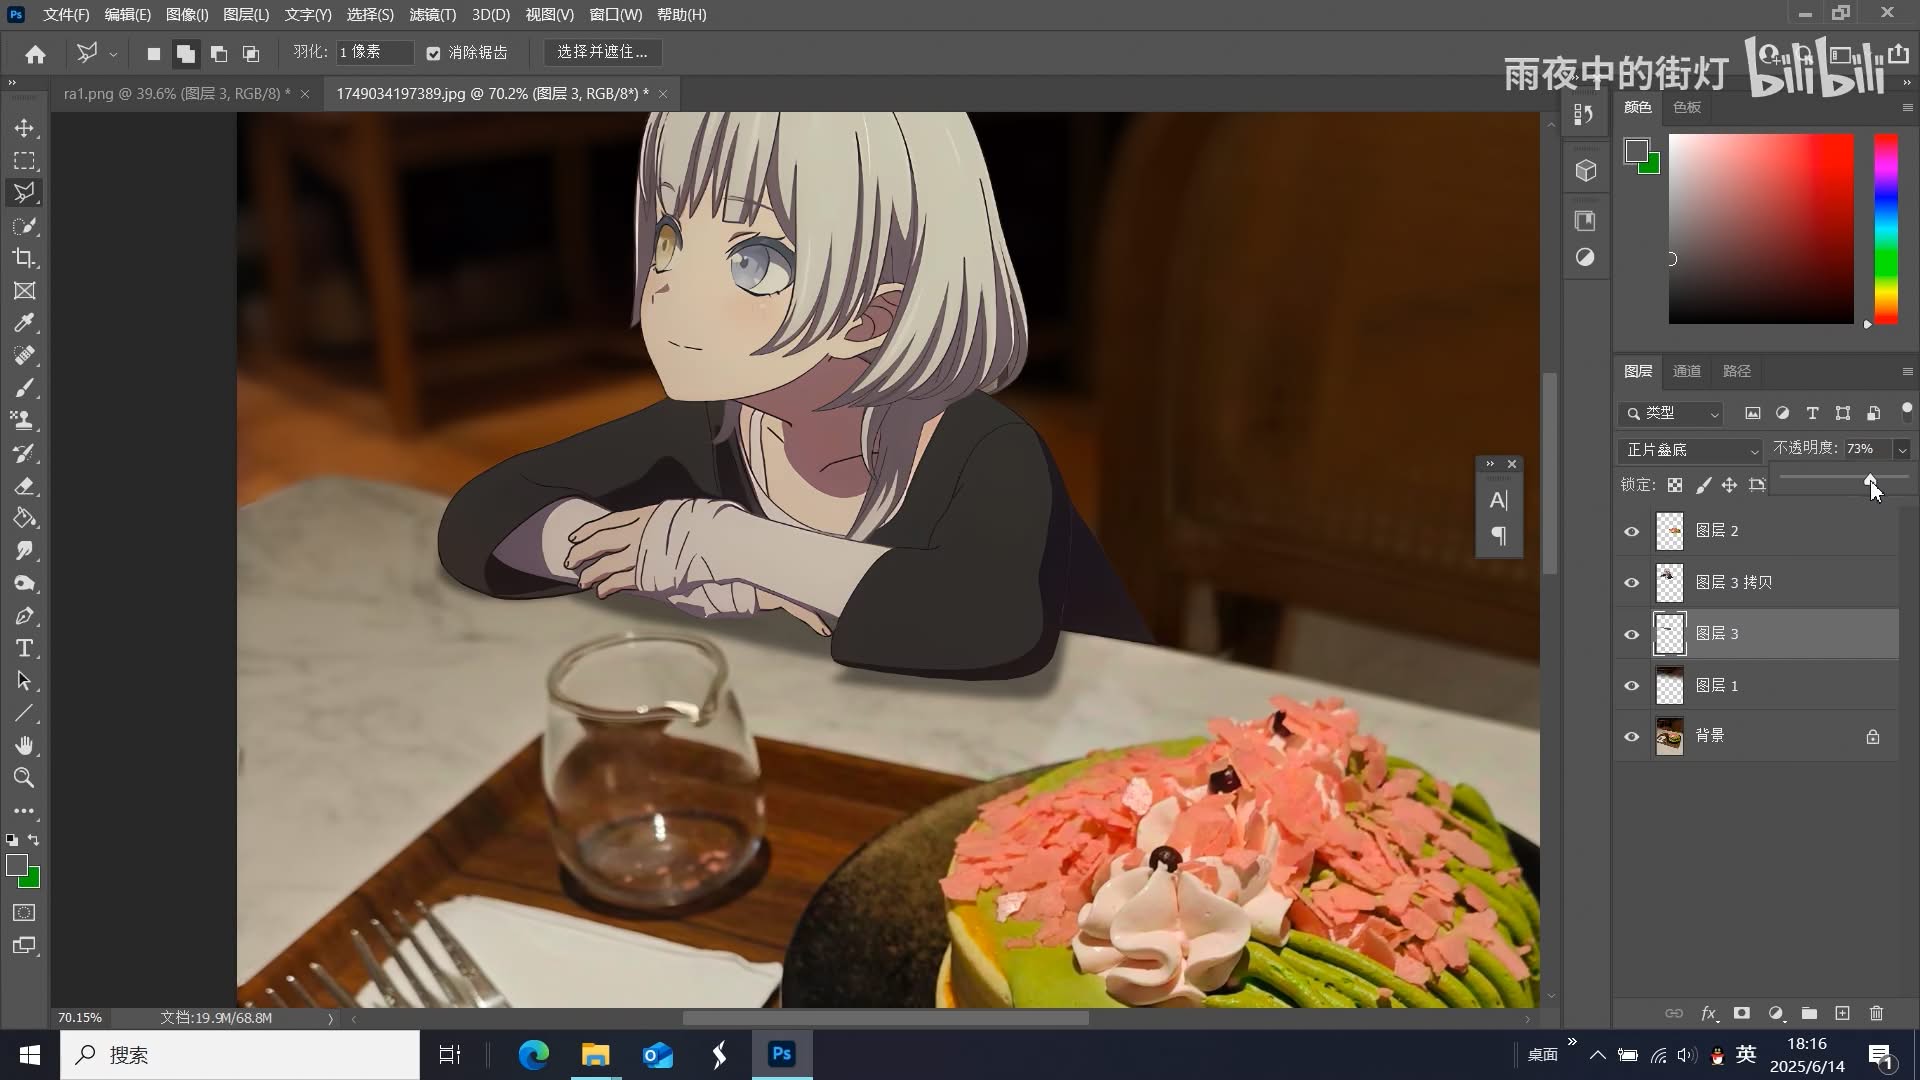
Task: Select the Eyedropper tool
Action: coord(24,323)
